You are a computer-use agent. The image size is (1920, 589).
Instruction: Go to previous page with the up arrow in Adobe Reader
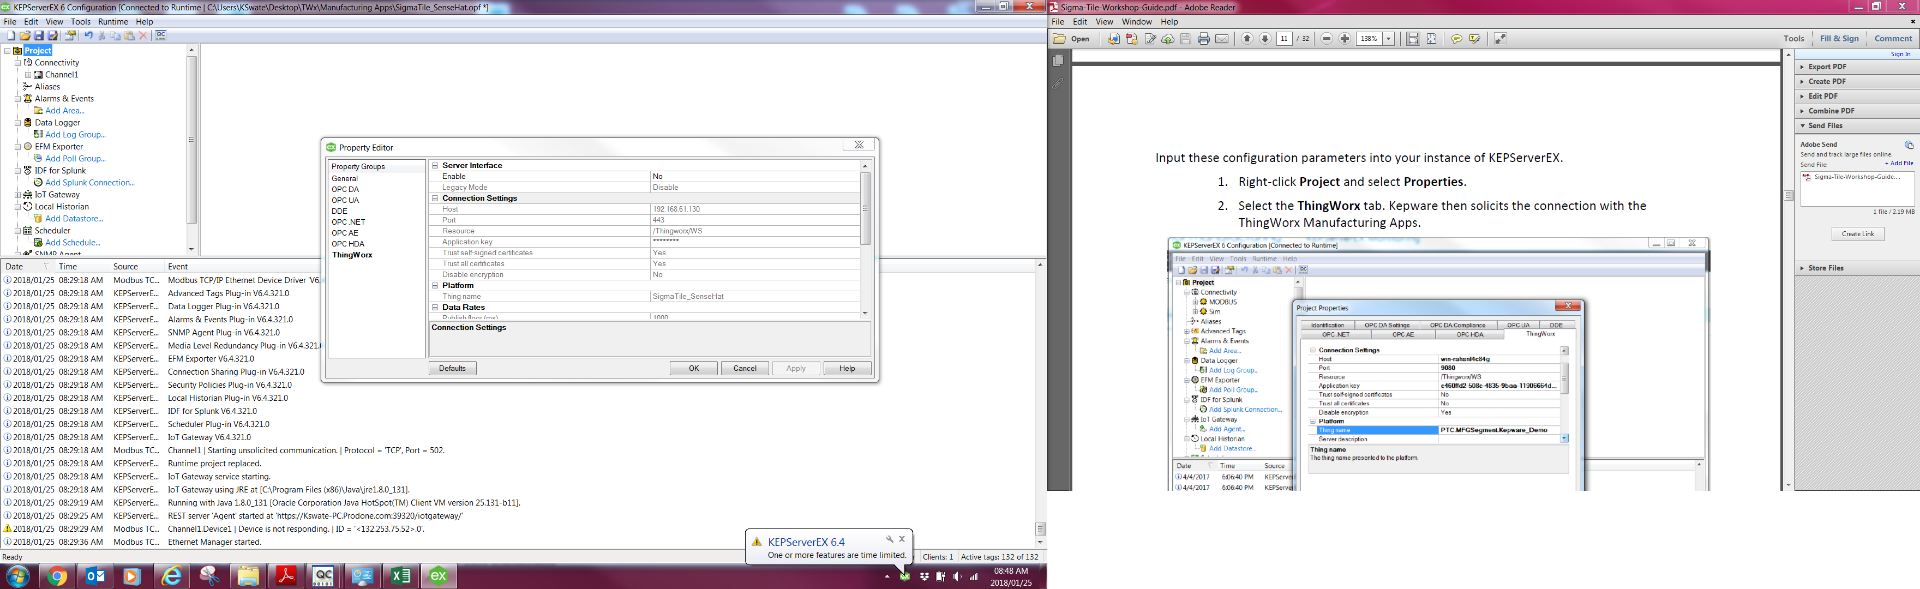tap(1247, 39)
